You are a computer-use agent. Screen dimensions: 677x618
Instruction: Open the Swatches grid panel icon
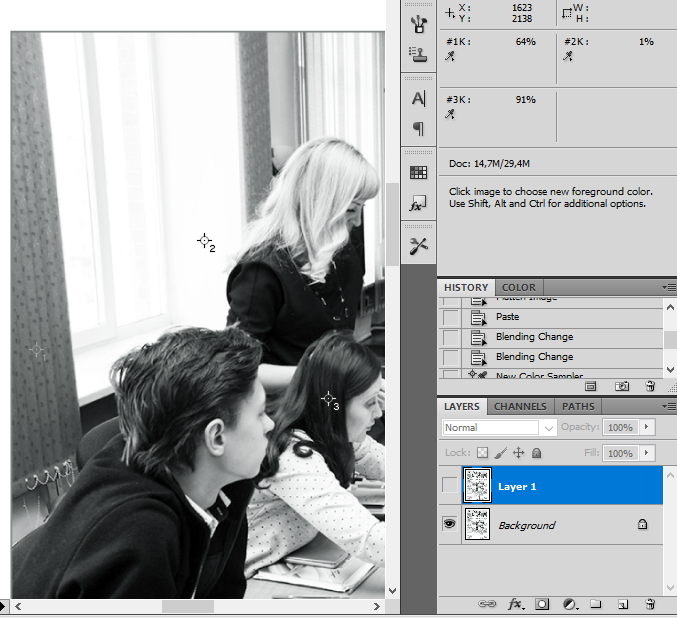418,173
